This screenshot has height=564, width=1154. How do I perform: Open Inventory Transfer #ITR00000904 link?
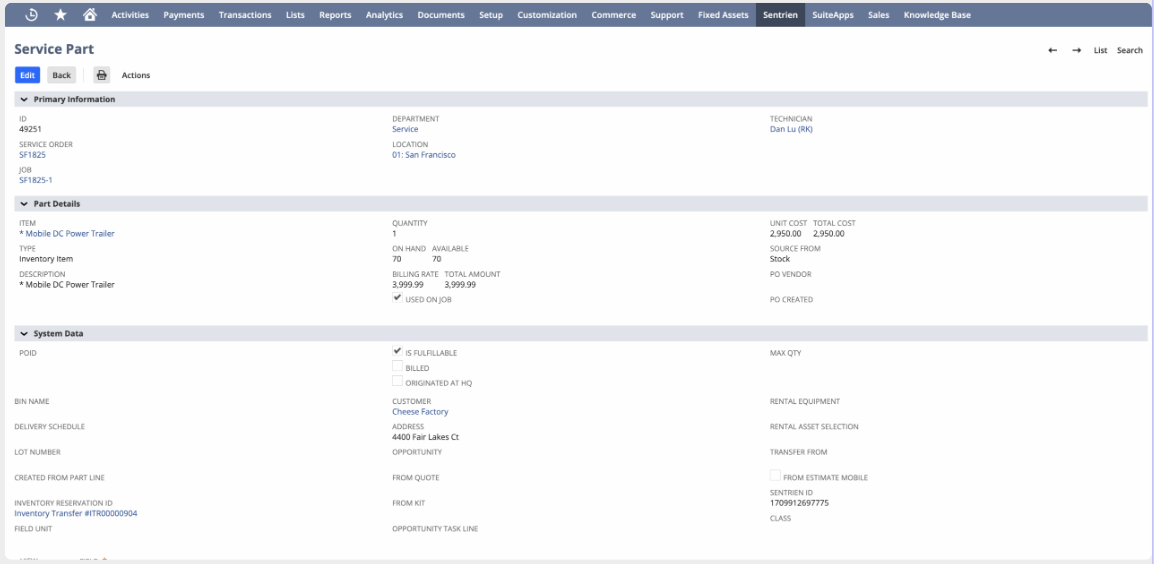click(x=76, y=513)
